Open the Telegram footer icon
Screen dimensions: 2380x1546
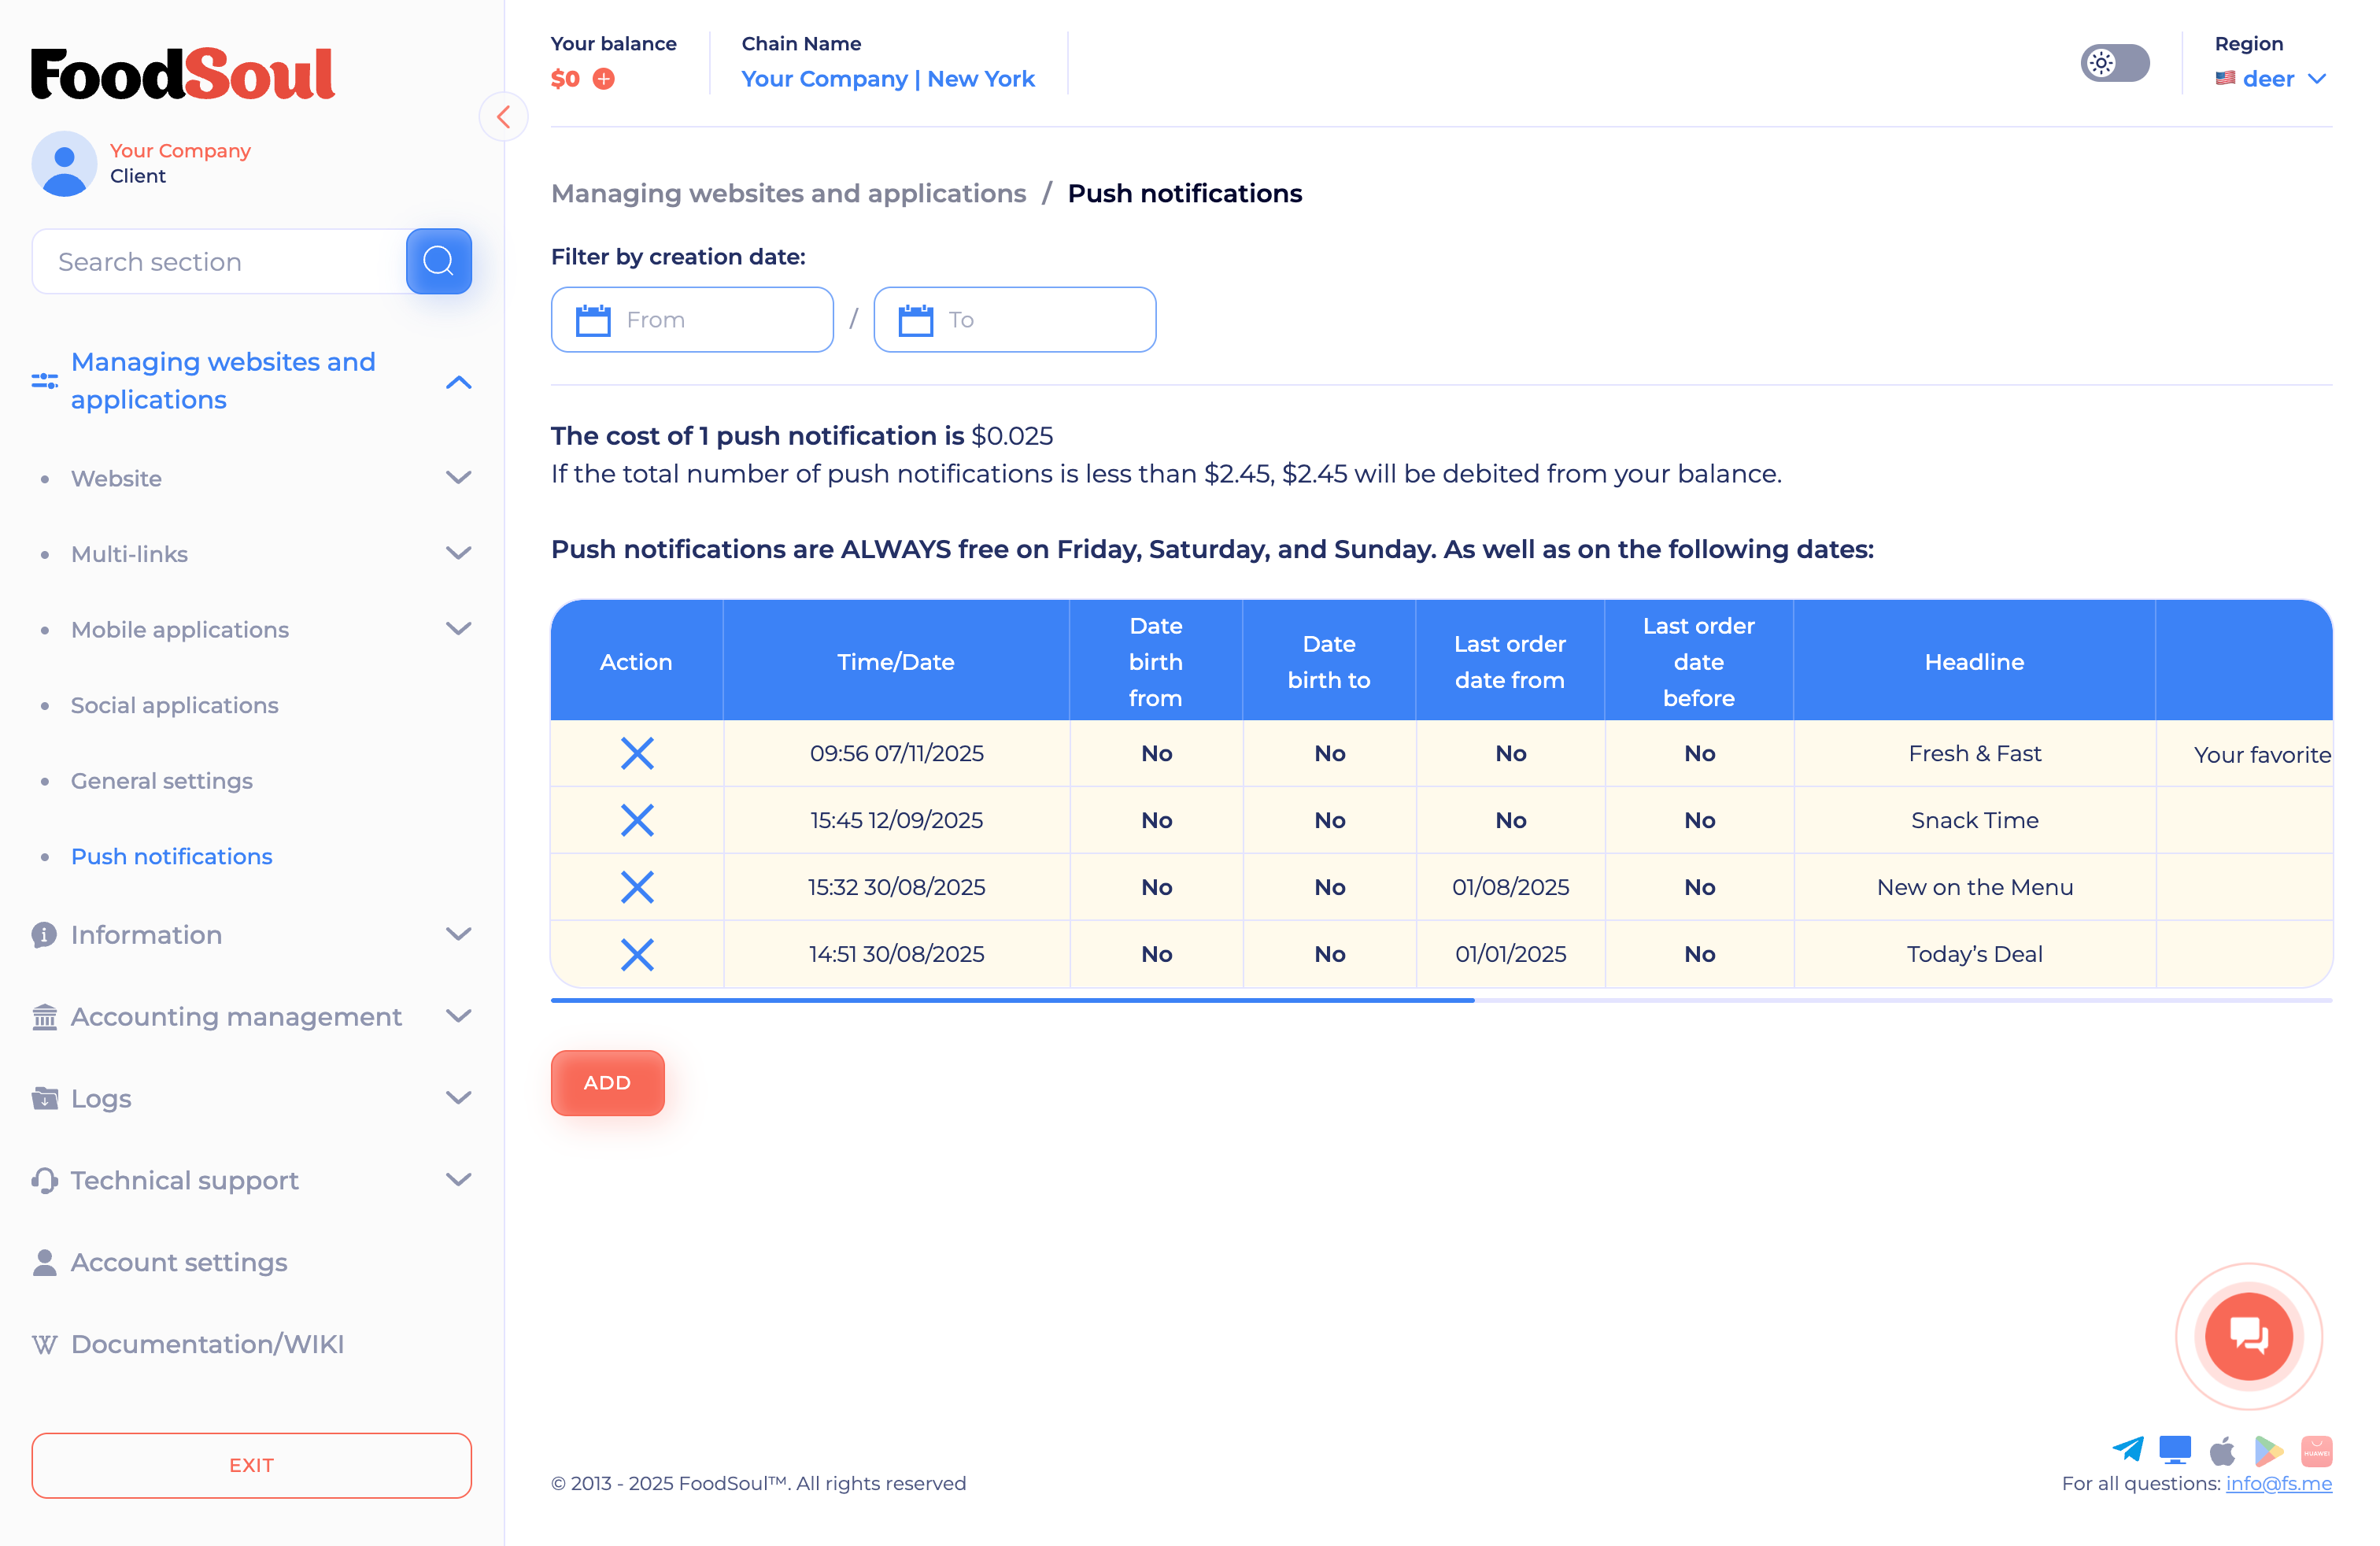tap(2127, 1449)
